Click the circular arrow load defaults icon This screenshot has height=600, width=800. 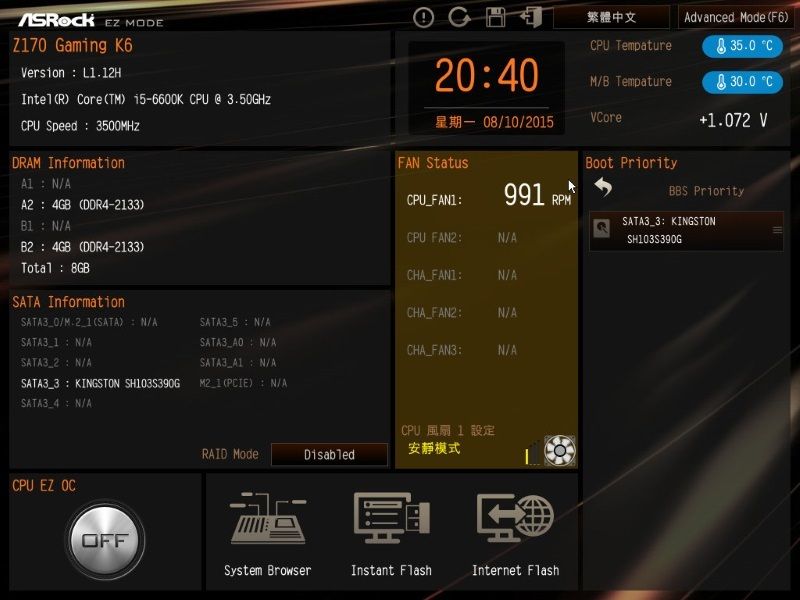pos(459,17)
